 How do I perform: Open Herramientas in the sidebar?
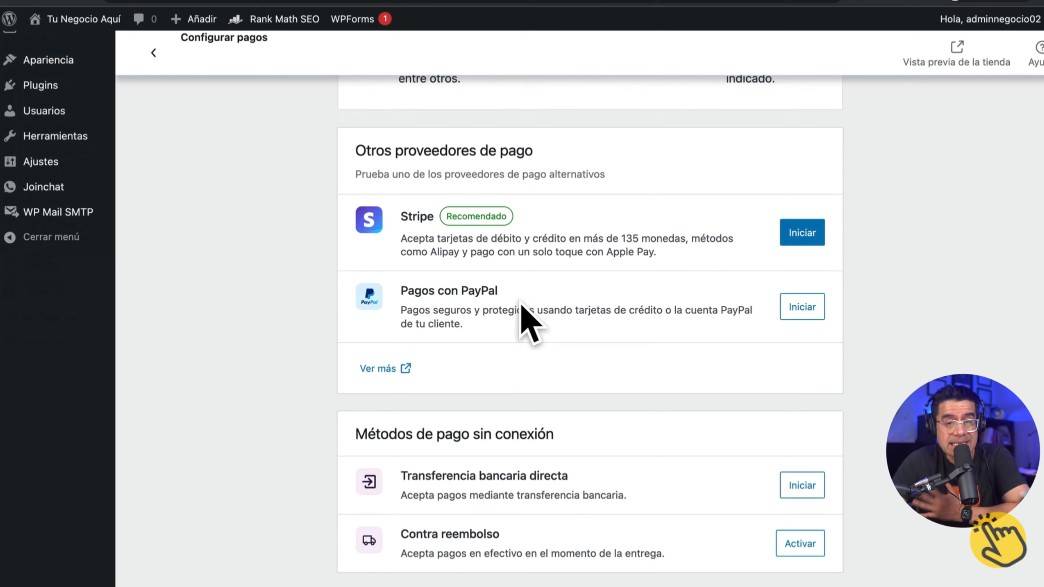(x=57, y=136)
